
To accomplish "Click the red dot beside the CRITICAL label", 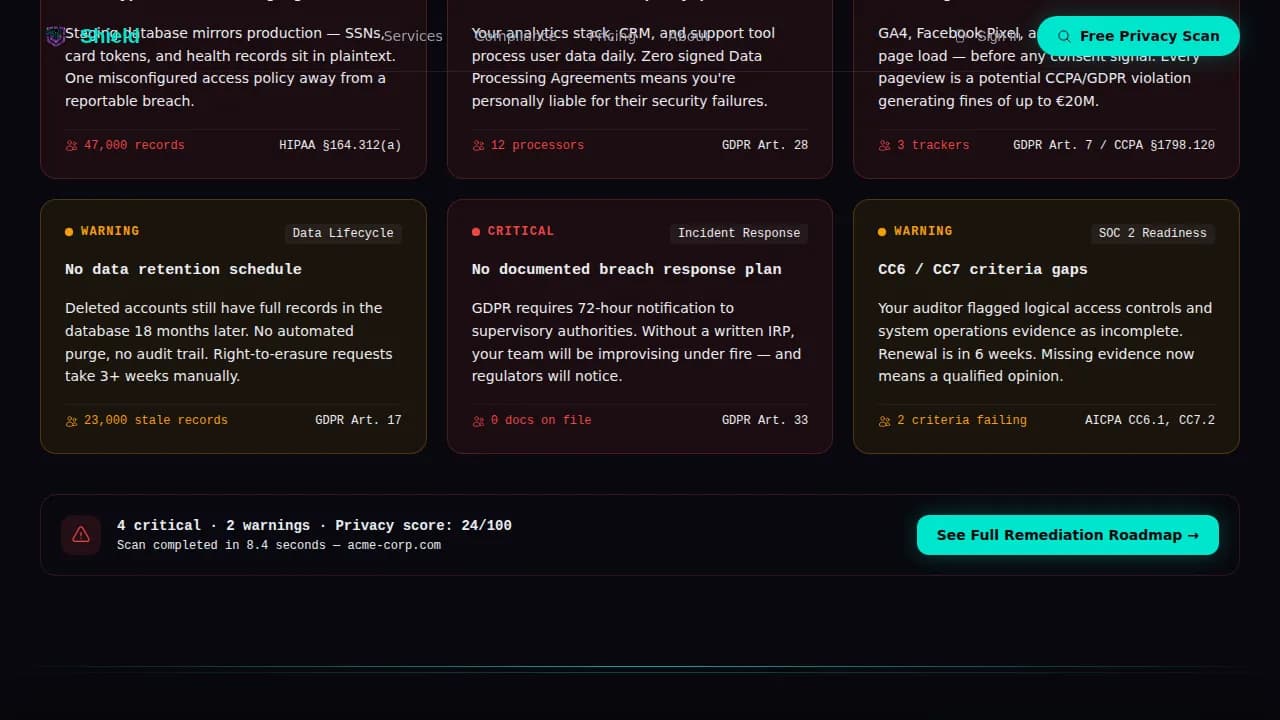I will [x=476, y=232].
